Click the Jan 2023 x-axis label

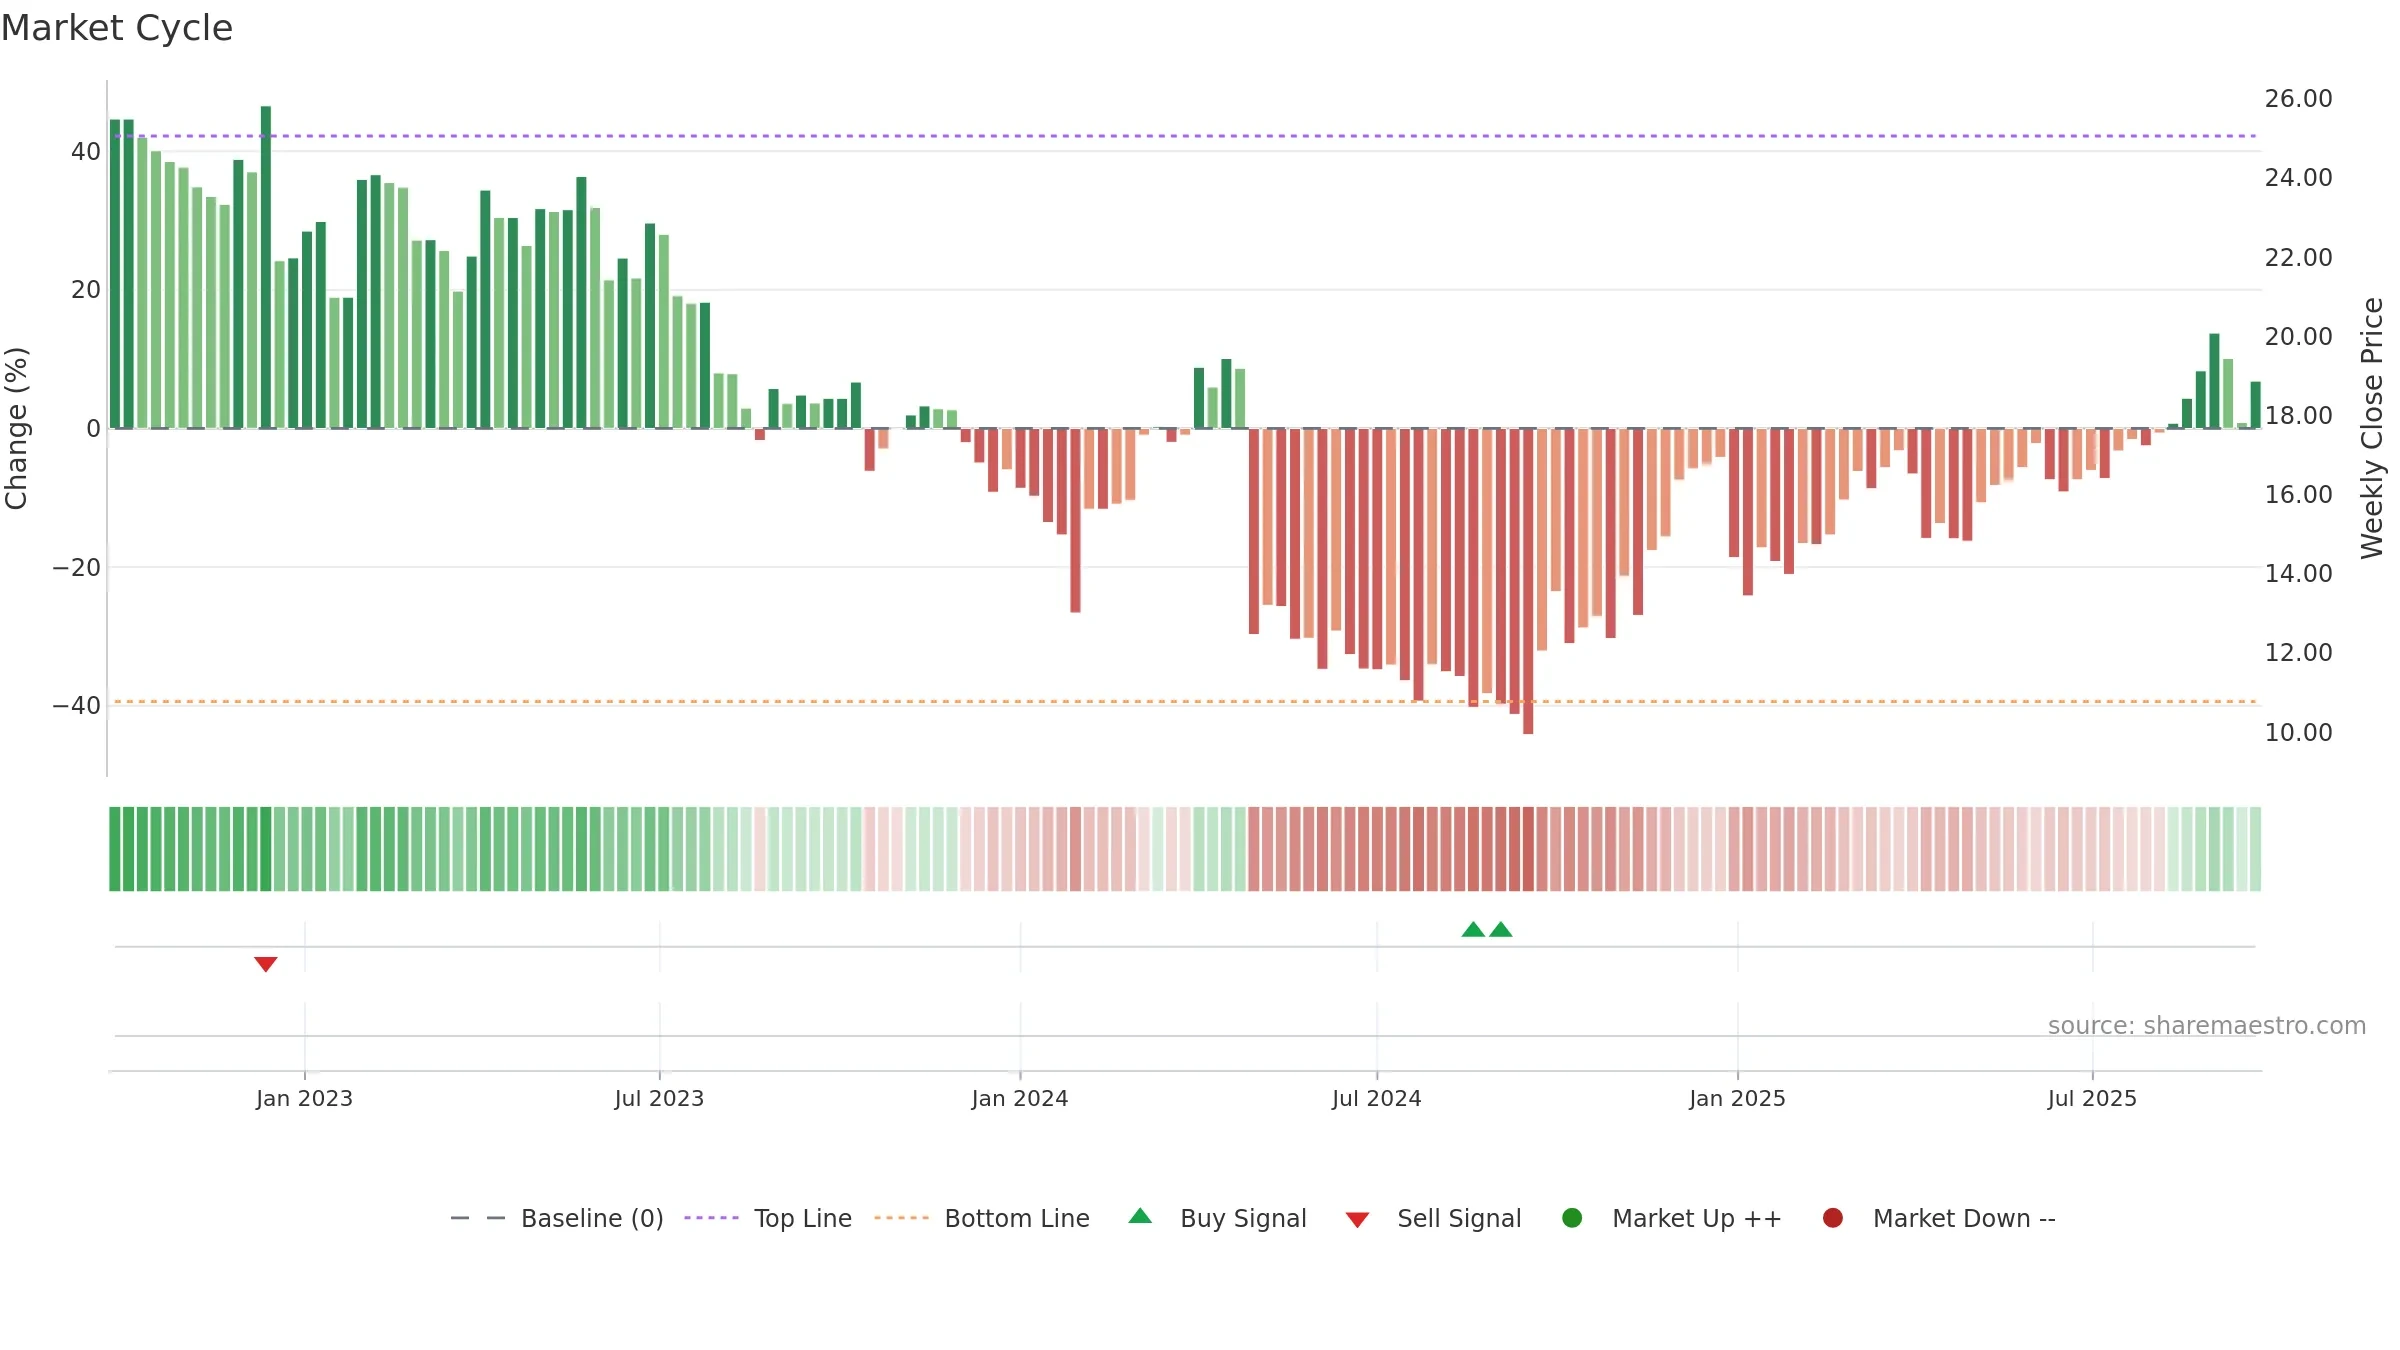[x=304, y=1098]
